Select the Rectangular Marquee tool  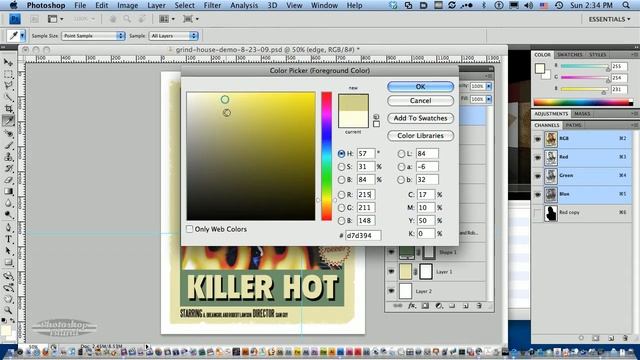point(8,74)
